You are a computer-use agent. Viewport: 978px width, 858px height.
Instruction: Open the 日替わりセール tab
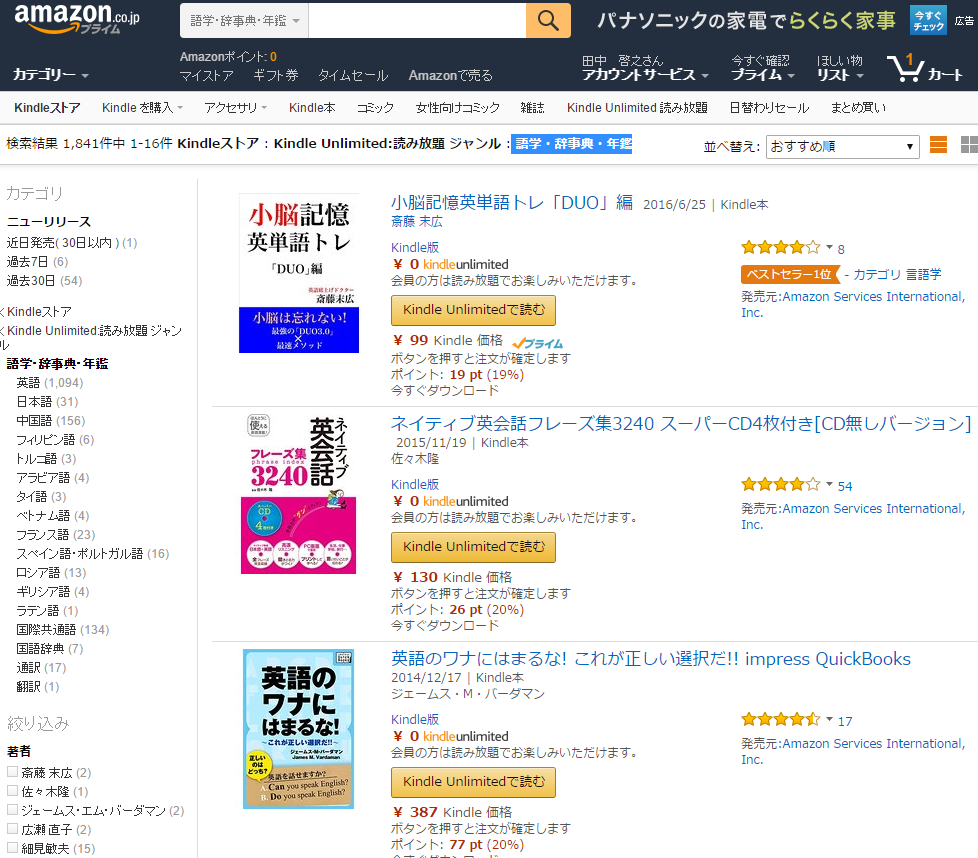pos(769,108)
